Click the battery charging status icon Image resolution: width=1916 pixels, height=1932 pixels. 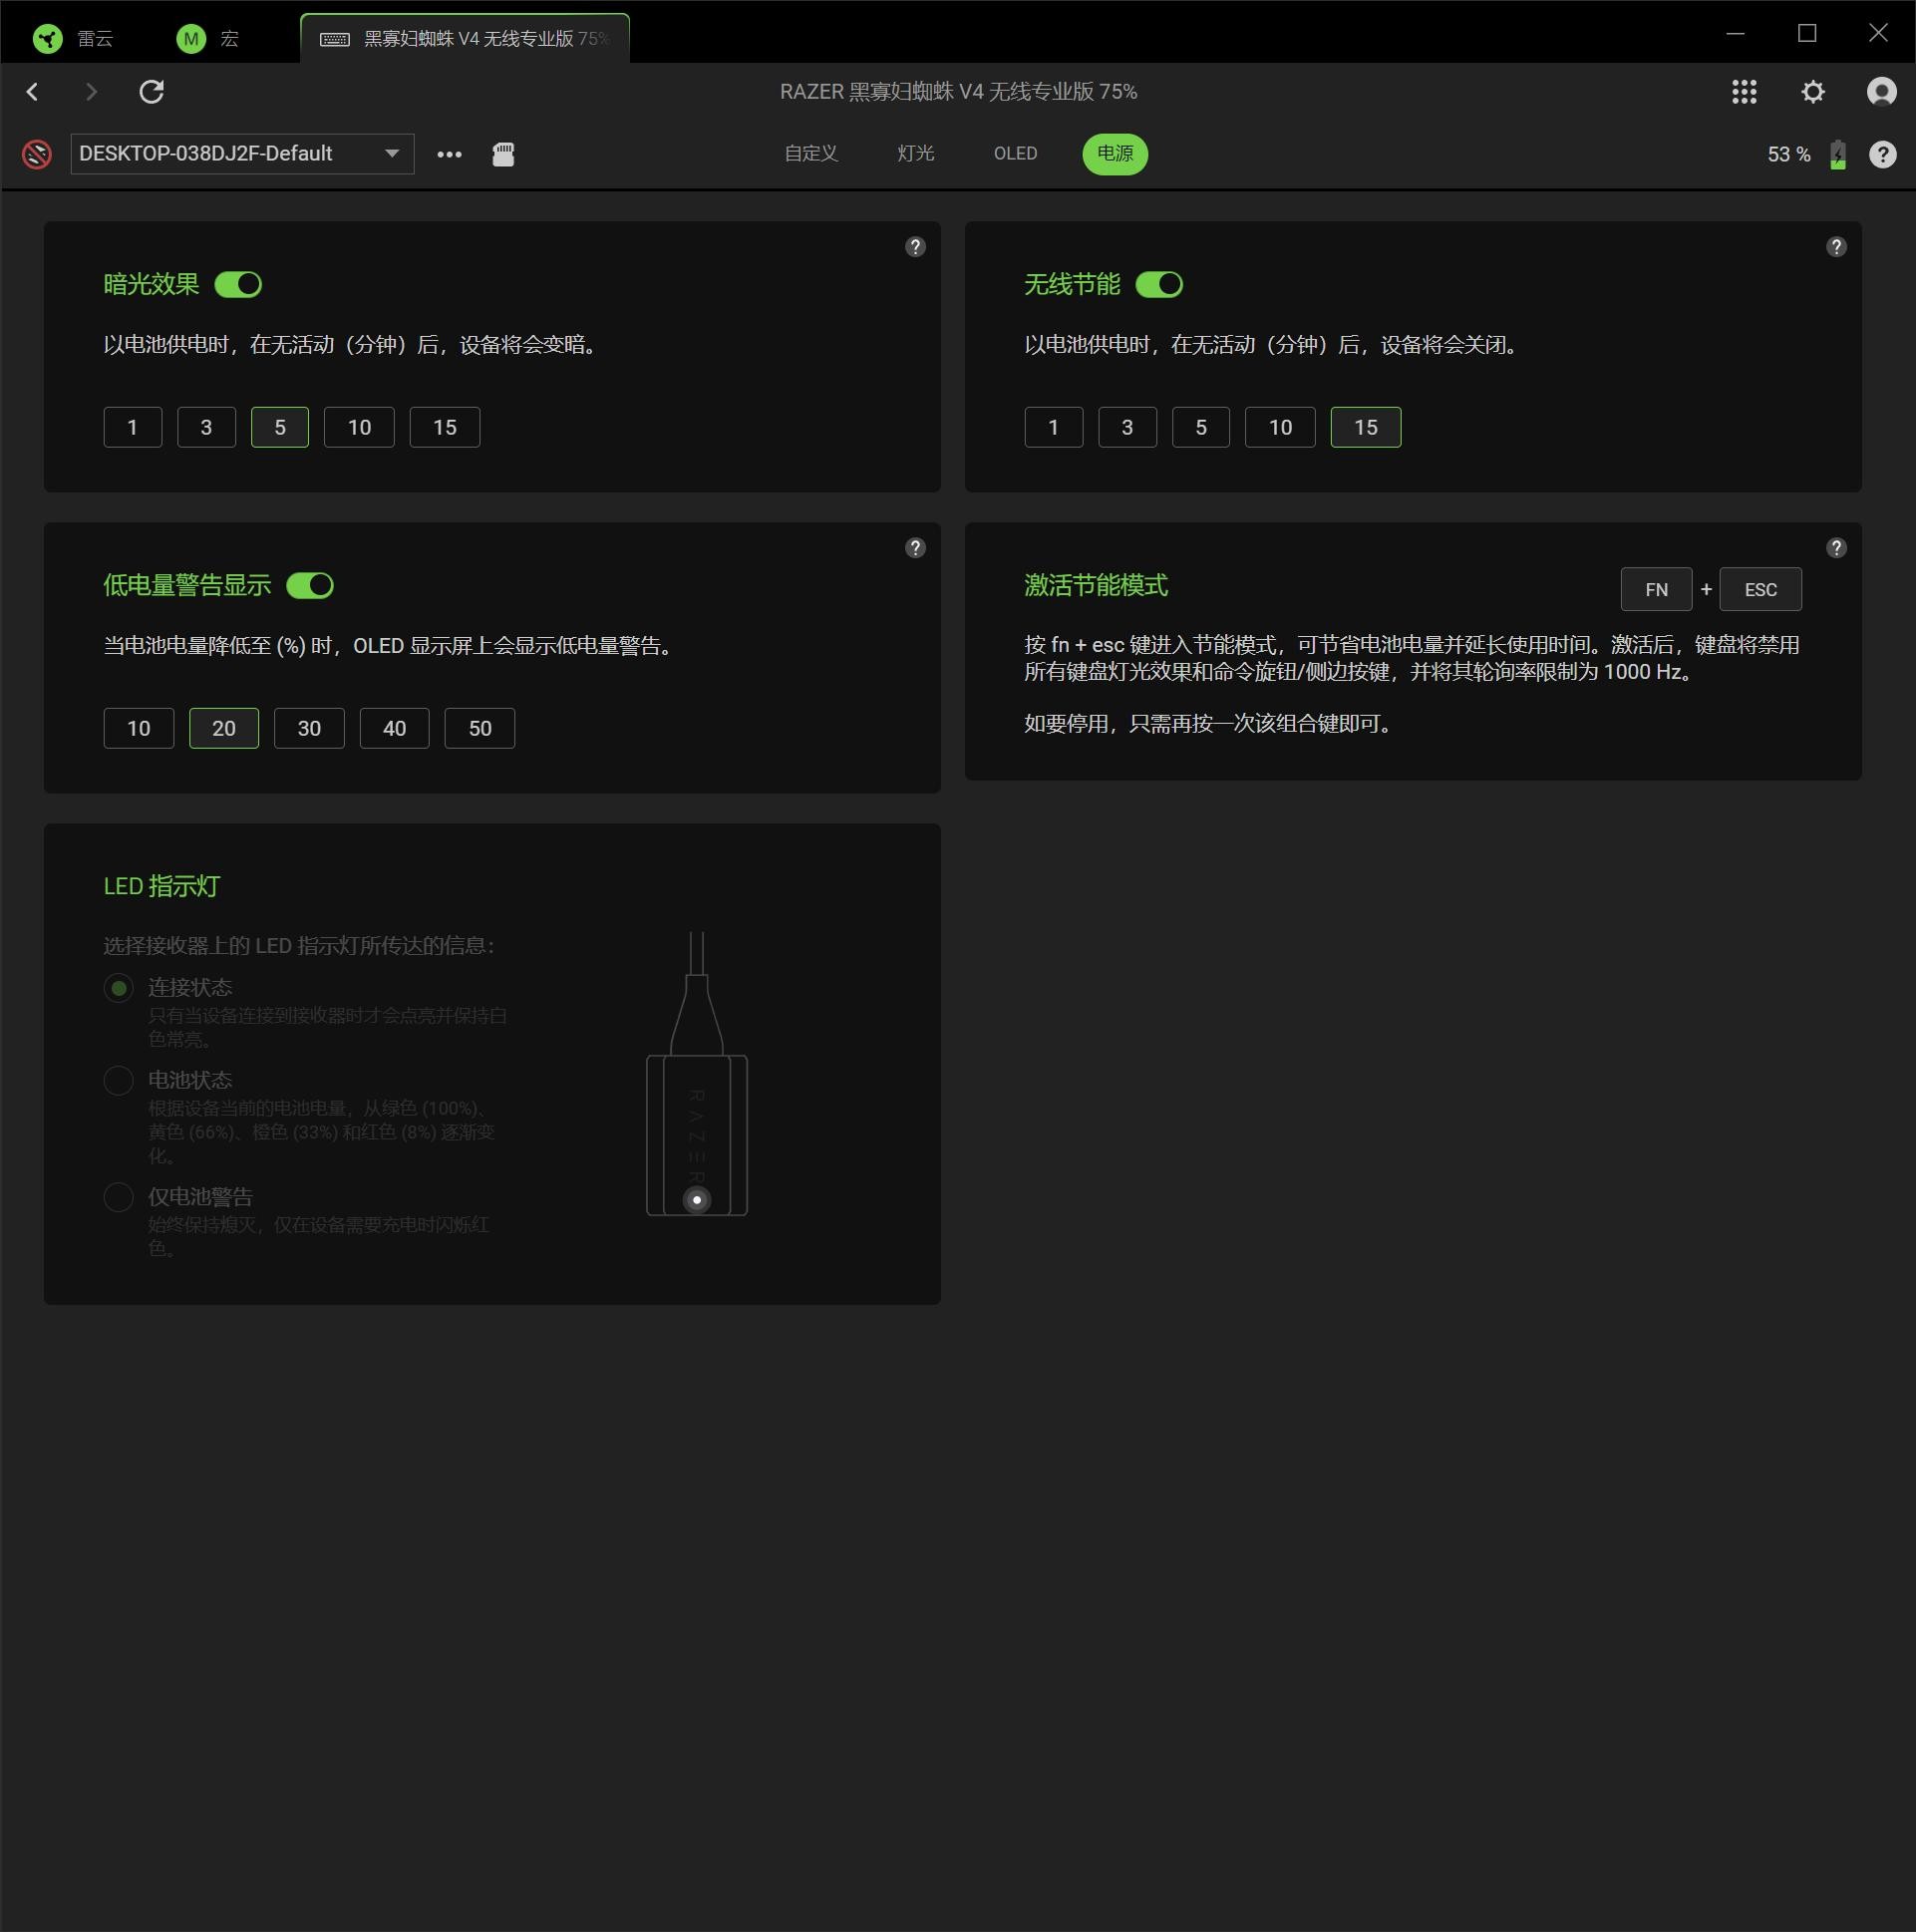[1837, 154]
